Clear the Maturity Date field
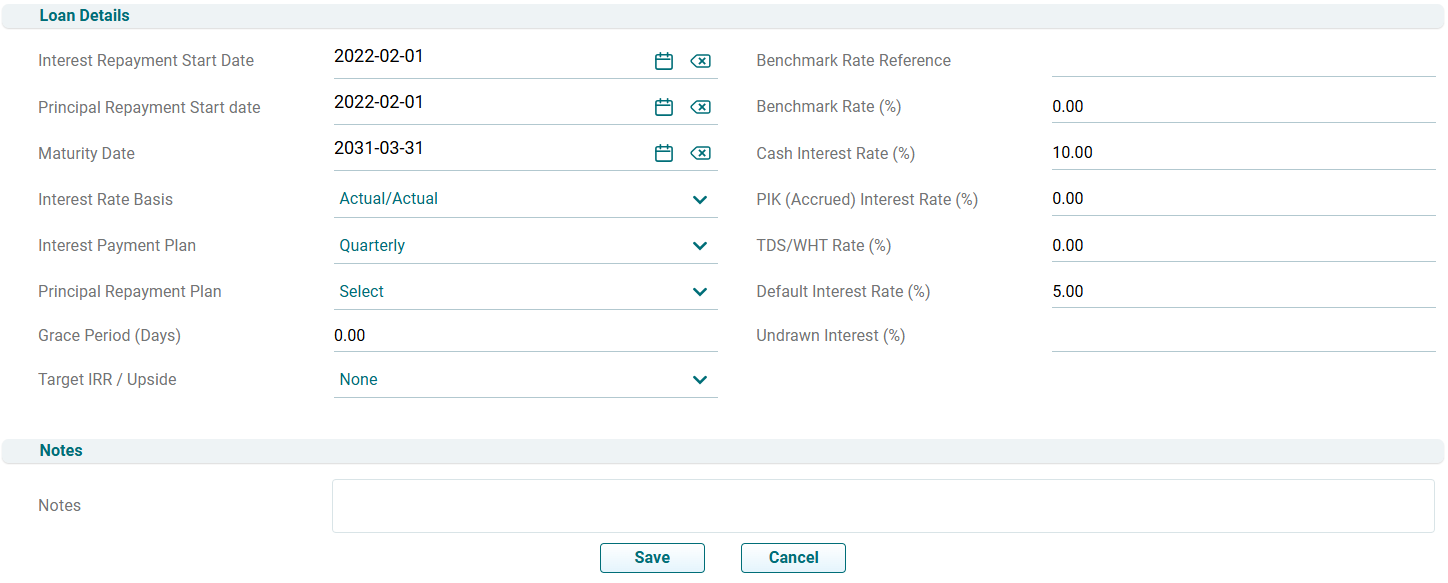The image size is (1448, 583). (x=701, y=153)
